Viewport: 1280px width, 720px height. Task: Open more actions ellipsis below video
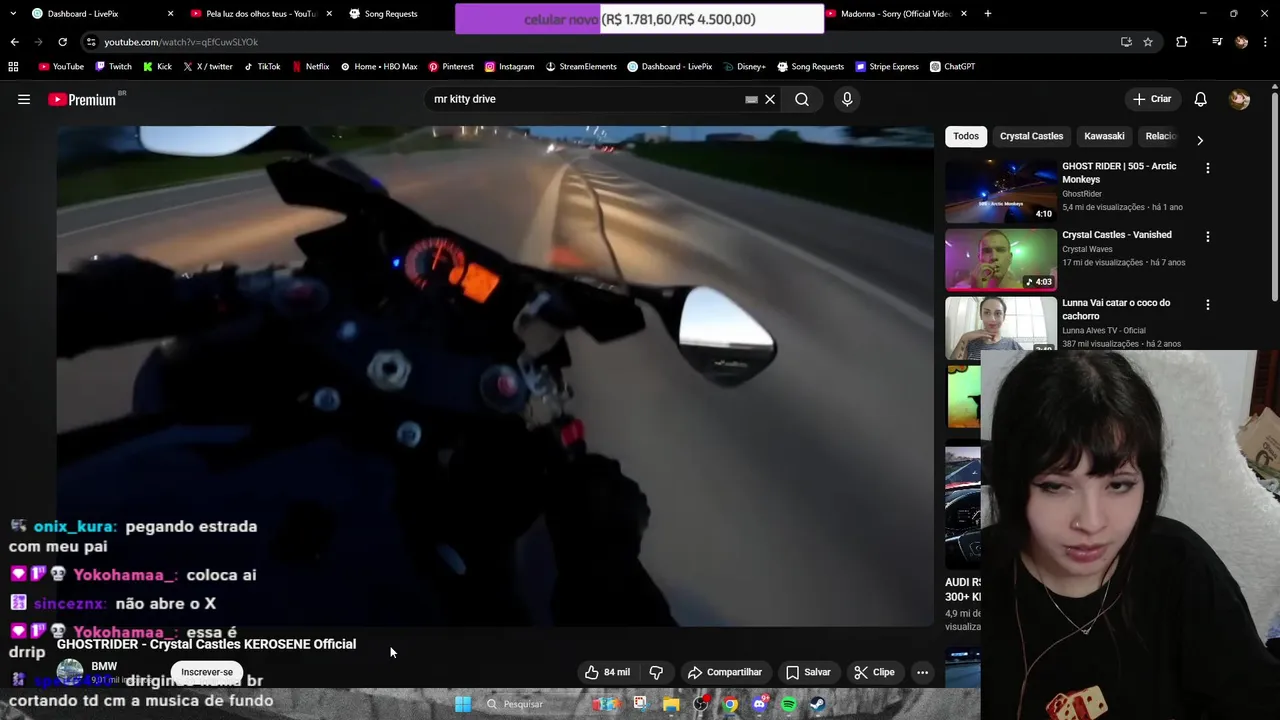(x=922, y=672)
